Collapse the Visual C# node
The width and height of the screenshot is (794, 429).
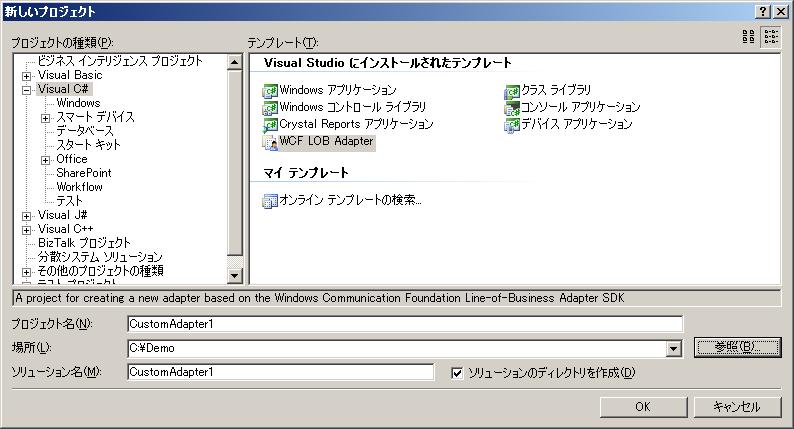tap(26, 91)
